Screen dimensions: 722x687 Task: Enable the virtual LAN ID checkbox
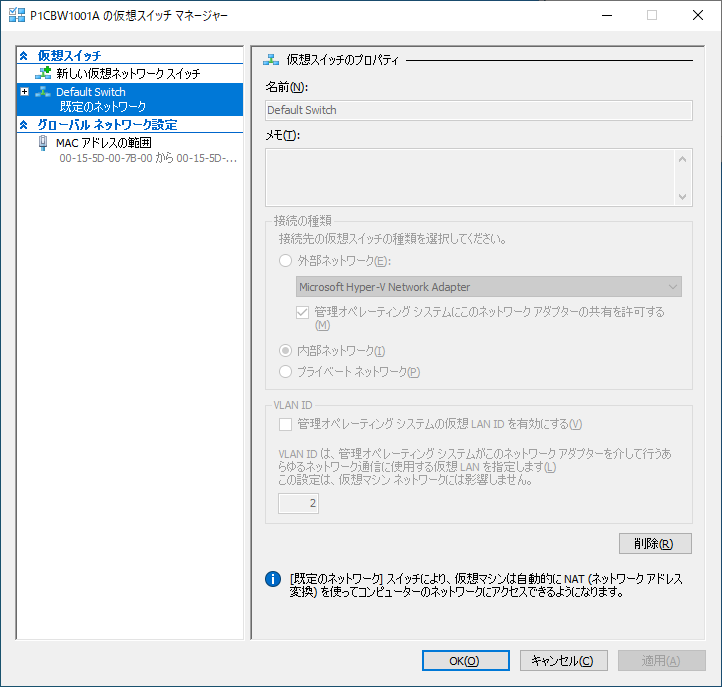coord(285,424)
